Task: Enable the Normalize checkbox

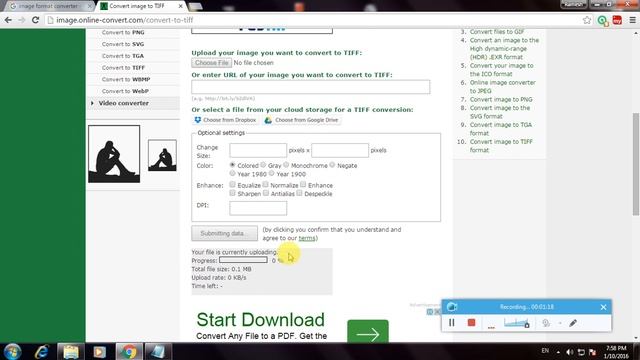Action: [x=266, y=184]
